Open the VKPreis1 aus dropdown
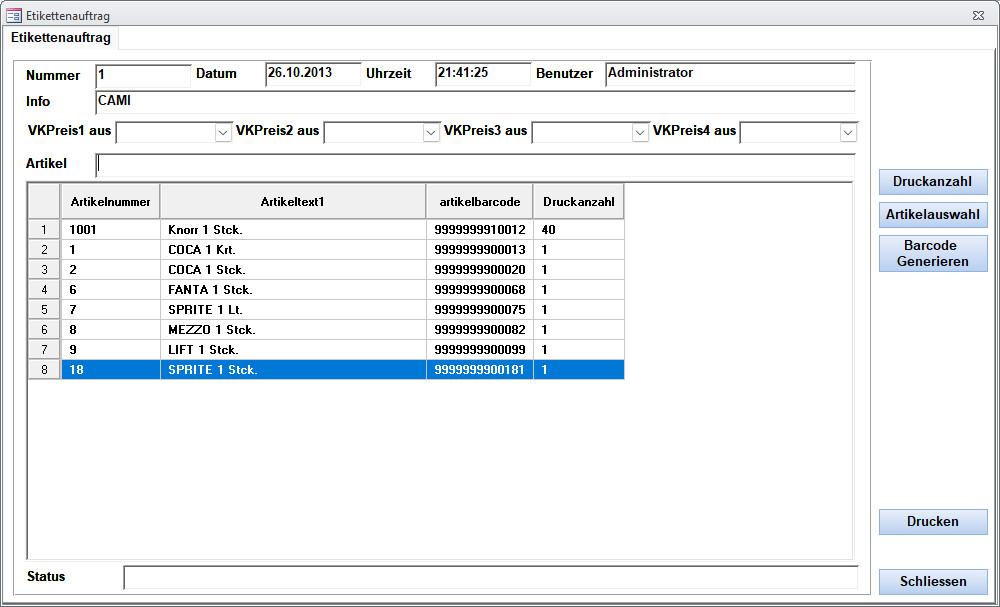The height and width of the screenshot is (607, 1000). coord(223,133)
